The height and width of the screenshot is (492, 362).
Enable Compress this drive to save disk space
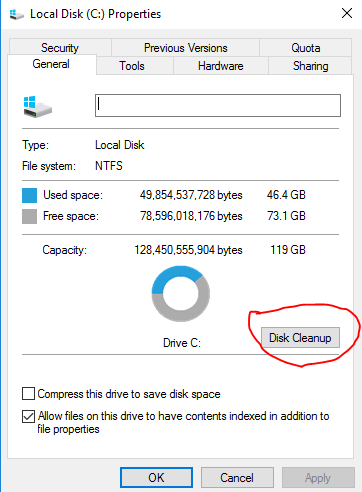28,394
